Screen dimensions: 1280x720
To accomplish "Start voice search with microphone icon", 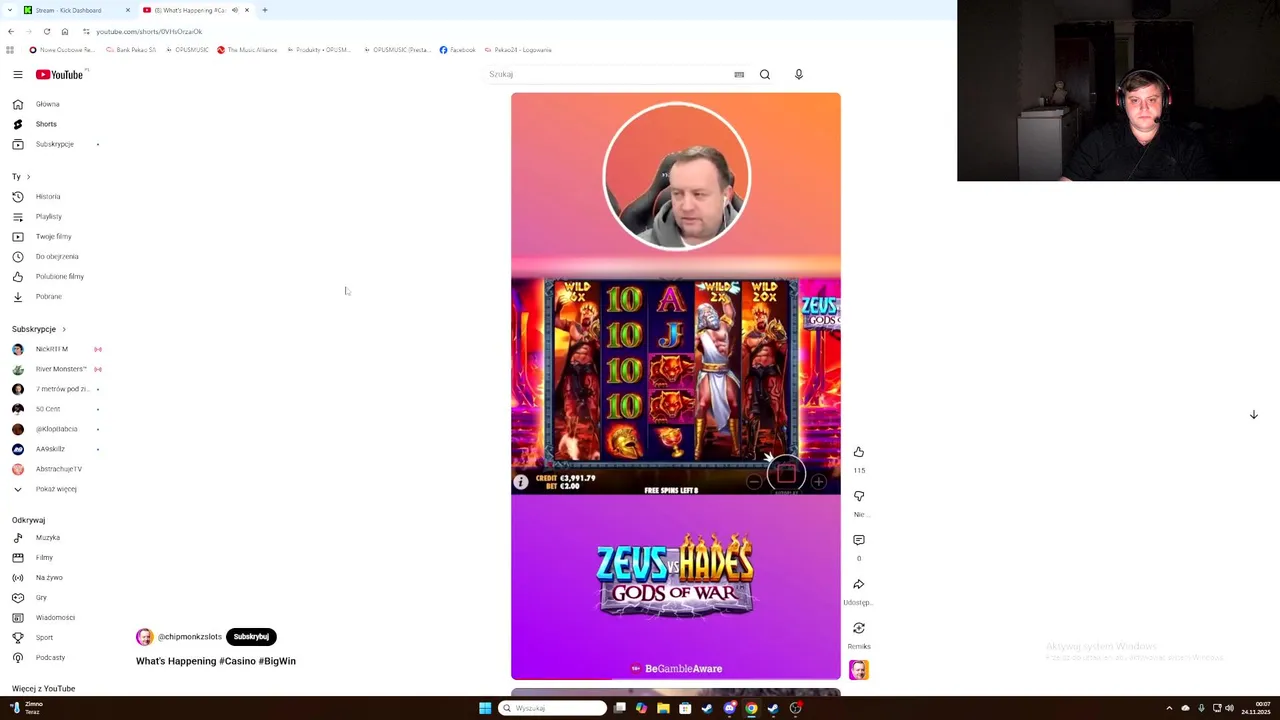I will click(799, 74).
